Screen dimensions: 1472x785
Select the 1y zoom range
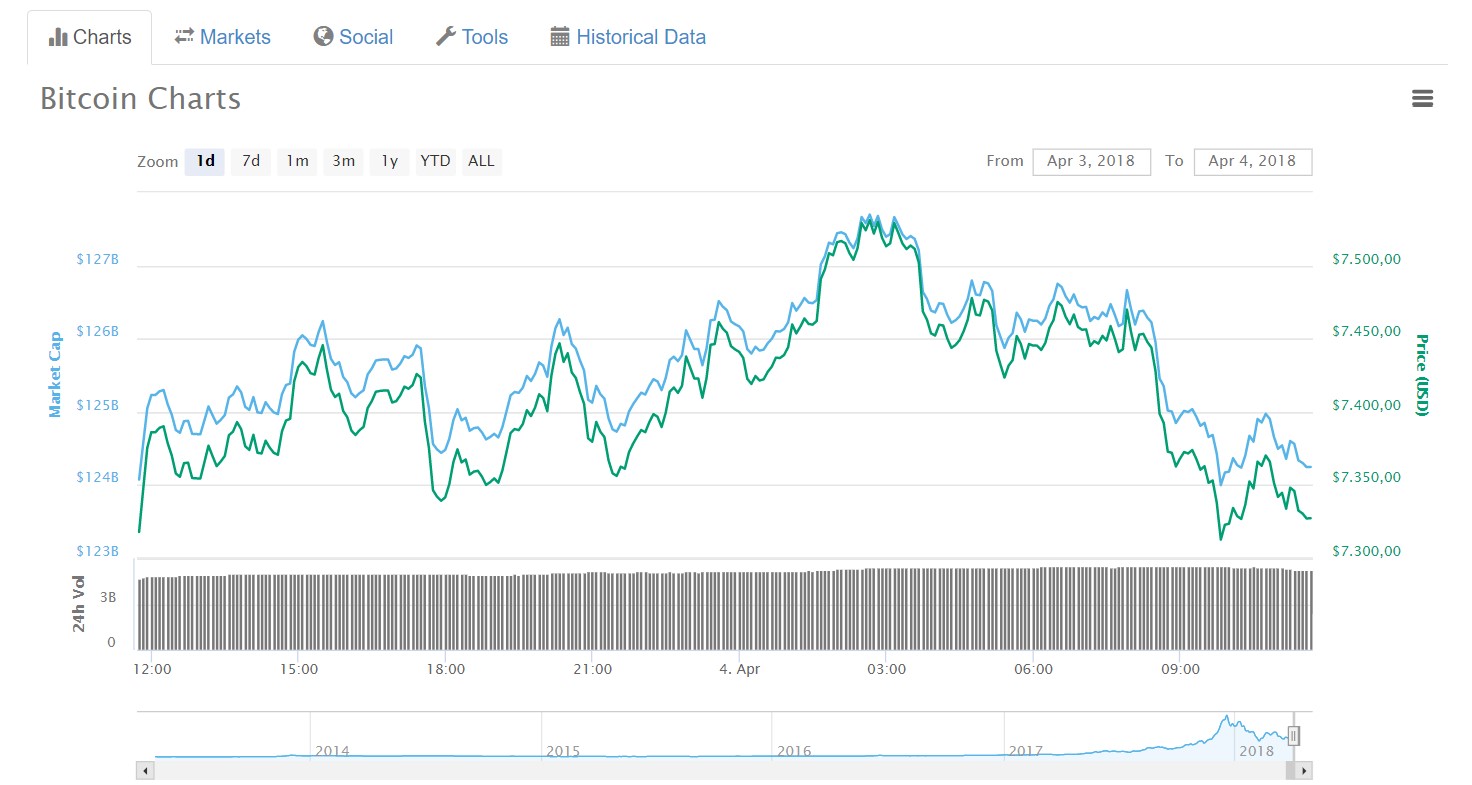390,161
